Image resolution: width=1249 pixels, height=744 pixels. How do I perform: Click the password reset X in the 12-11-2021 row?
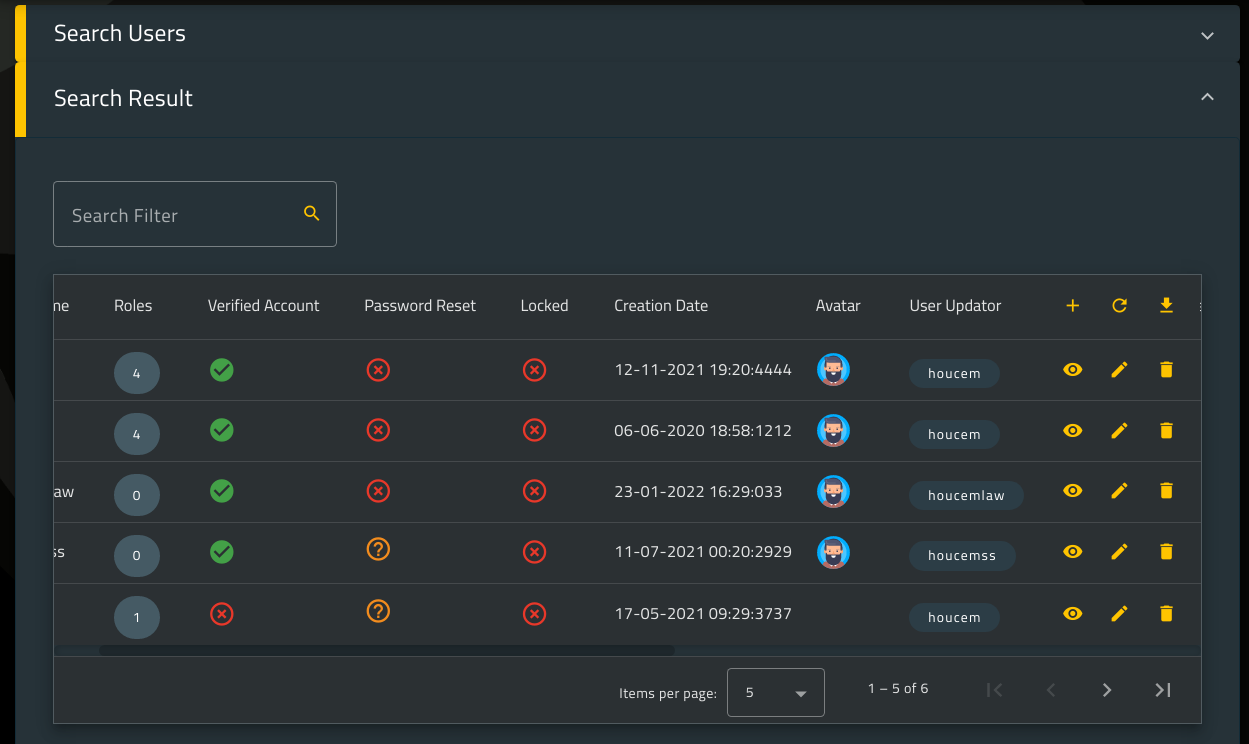click(x=378, y=370)
